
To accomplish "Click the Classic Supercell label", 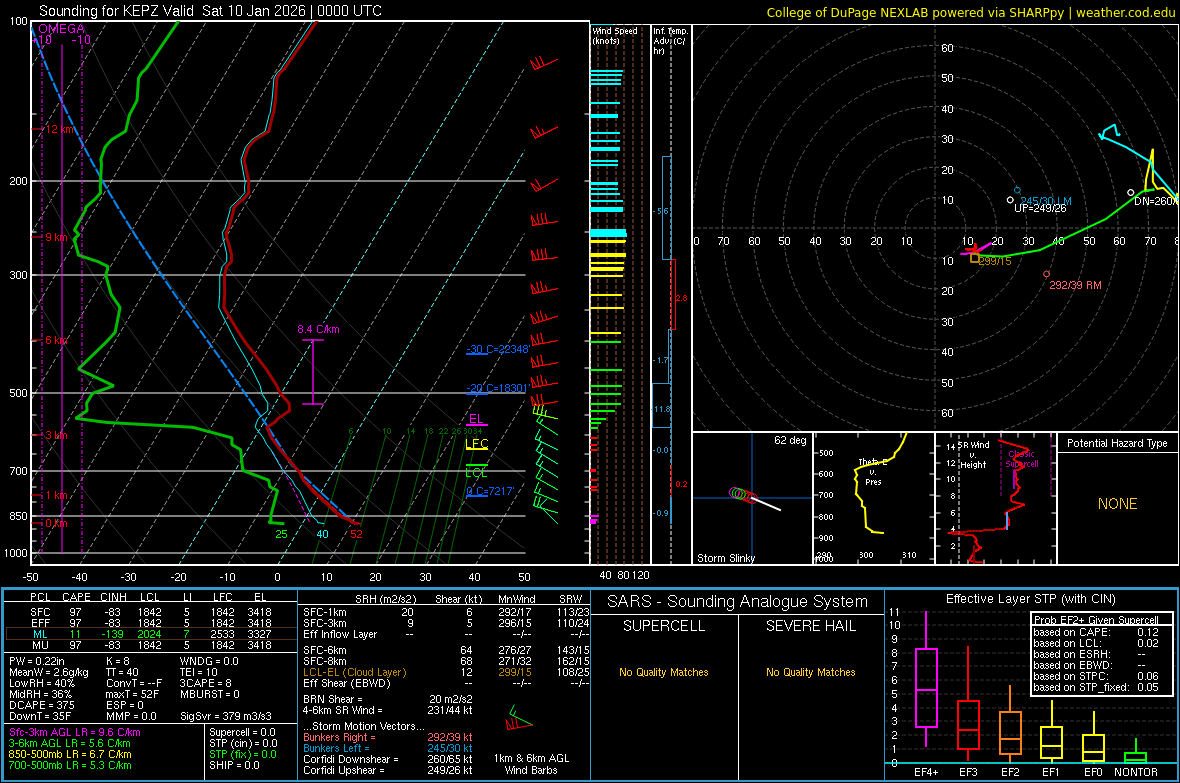I will (x=1021, y=459).
